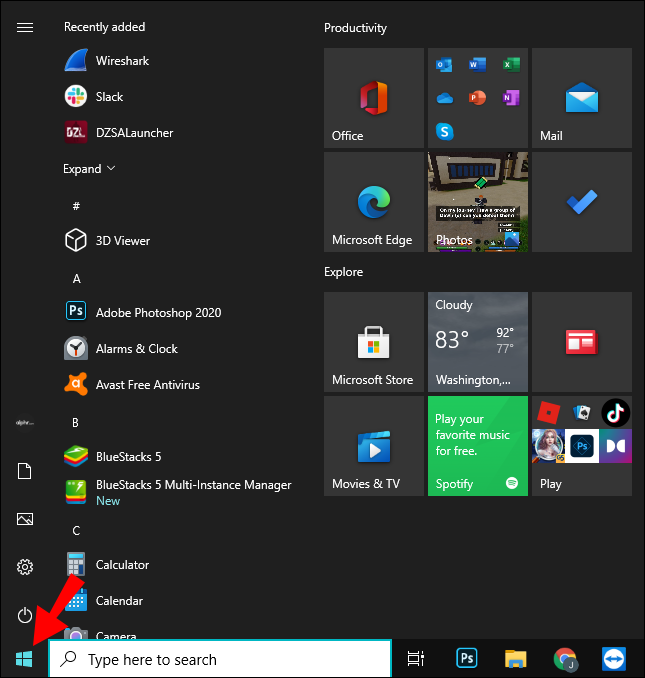
Task: Click the Productivity group heading
Action: [355, 28]
